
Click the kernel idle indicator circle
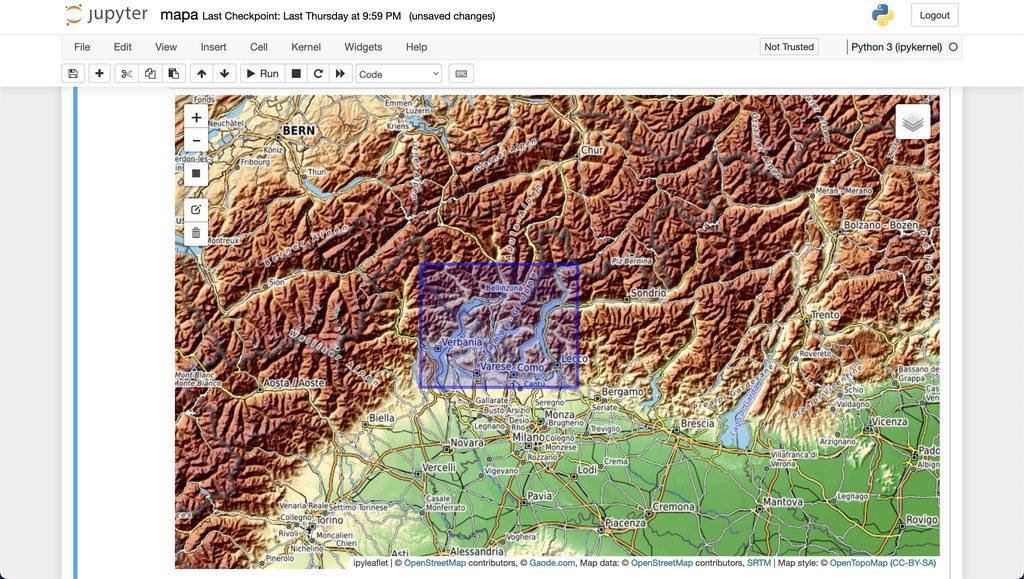coord(953,47)
